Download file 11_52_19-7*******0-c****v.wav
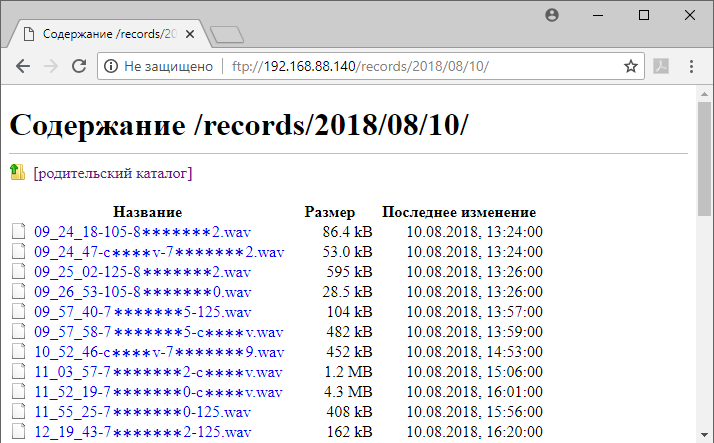 click(x=158, y=392)
